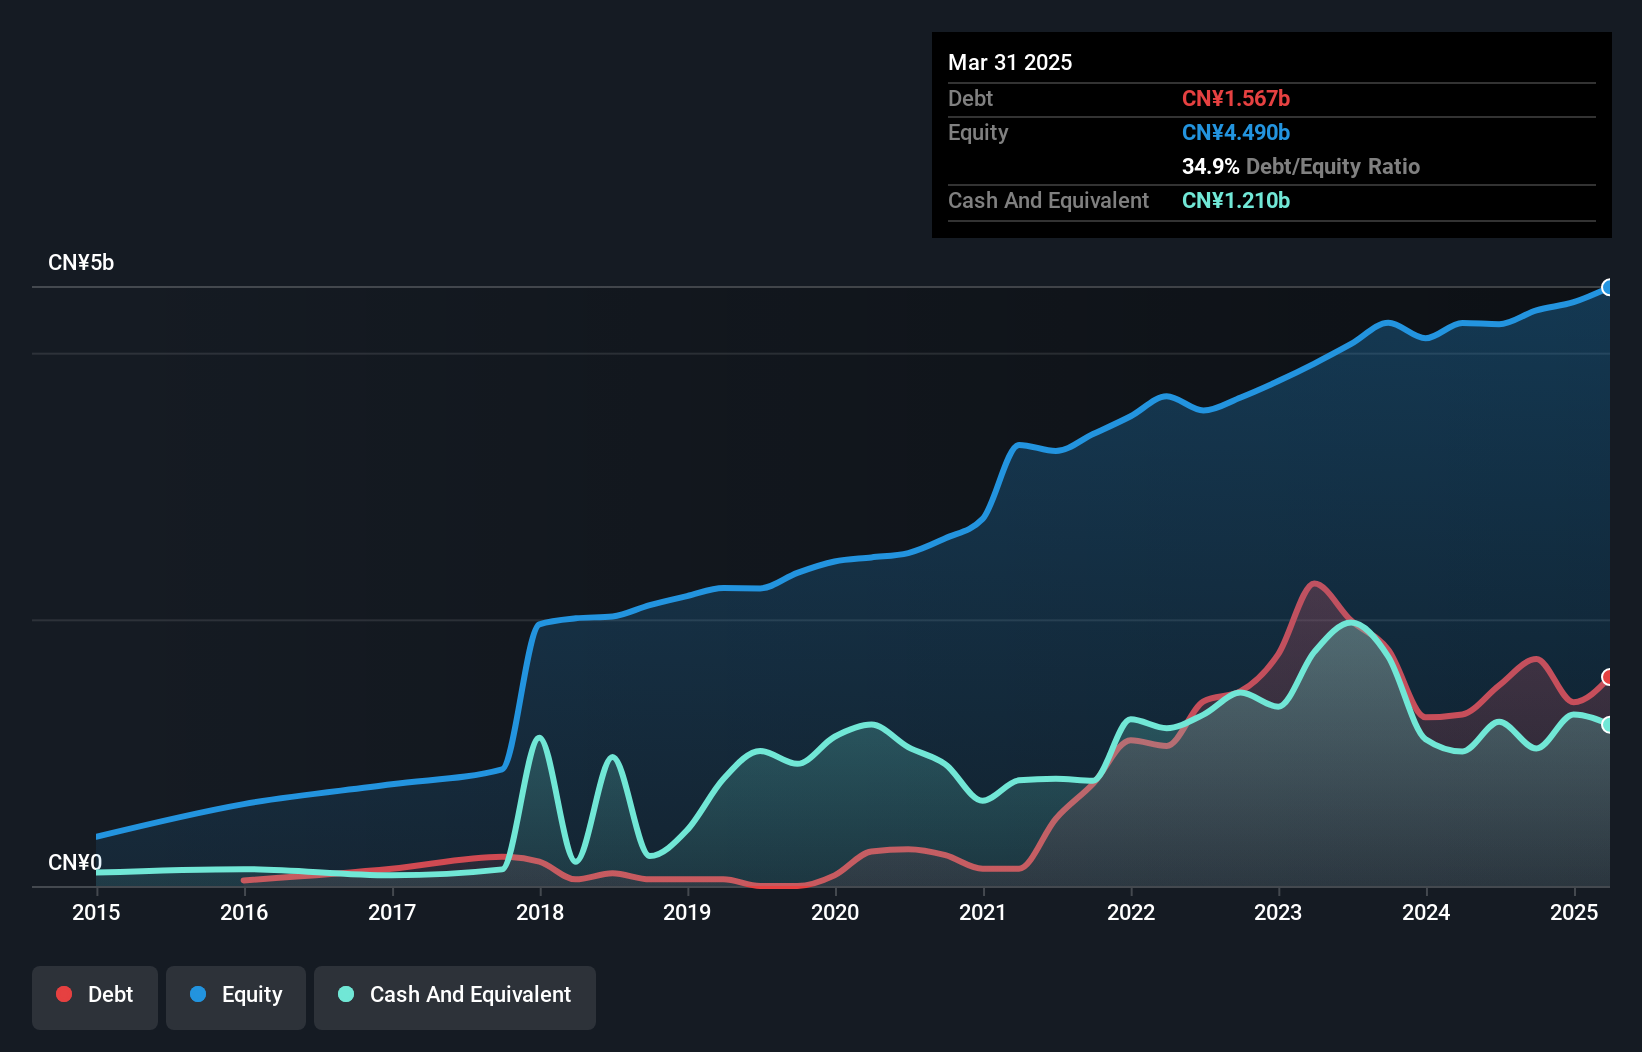Image resolution: width=1642 pixels, height=1052 pixels.
Task: Select the blue Equity endpoint marker at Mar 2025
Action: [1608, 288]
